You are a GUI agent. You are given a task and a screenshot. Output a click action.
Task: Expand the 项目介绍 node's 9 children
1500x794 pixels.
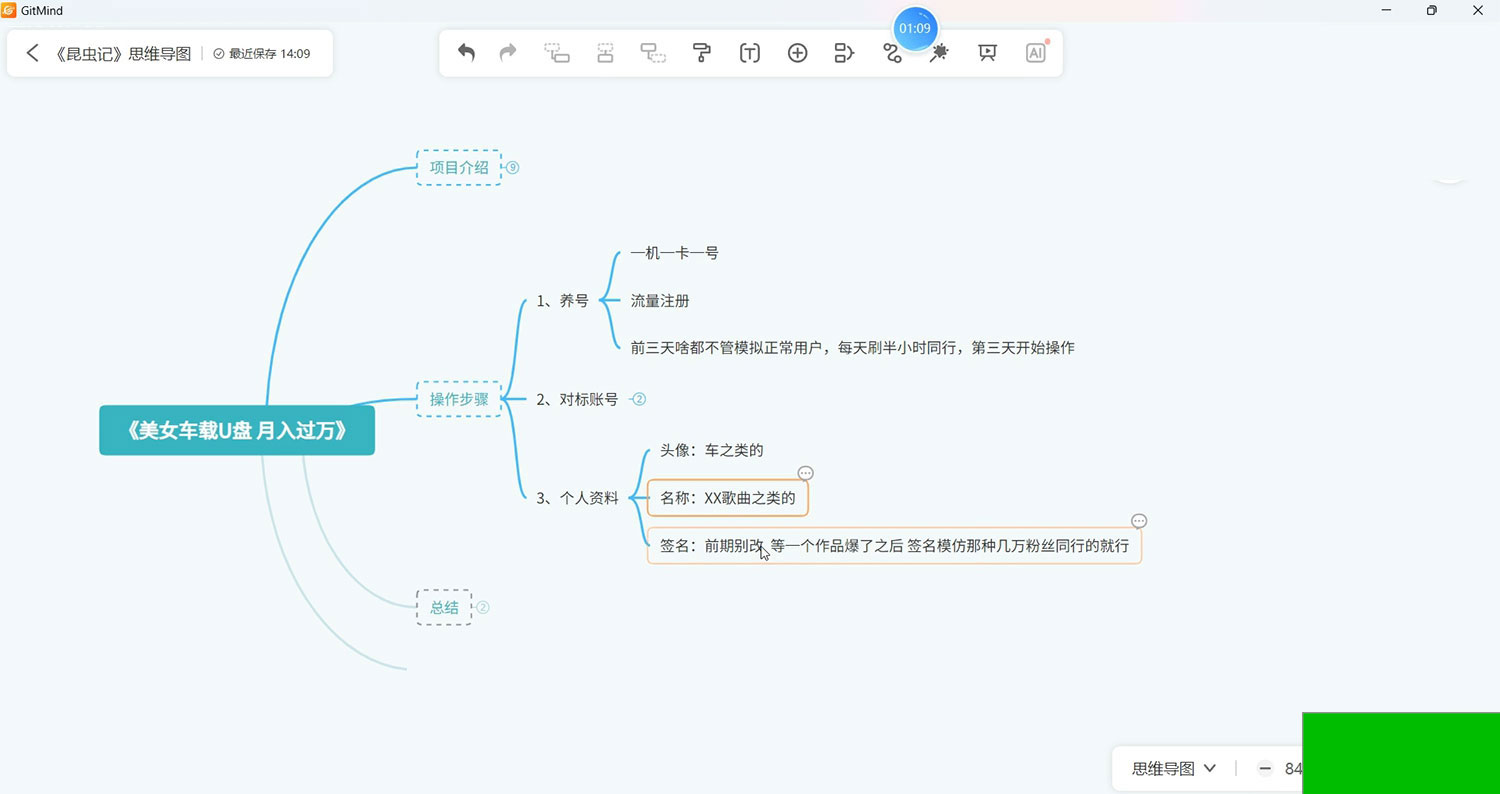pyautogui.click(x=512, y=168)
